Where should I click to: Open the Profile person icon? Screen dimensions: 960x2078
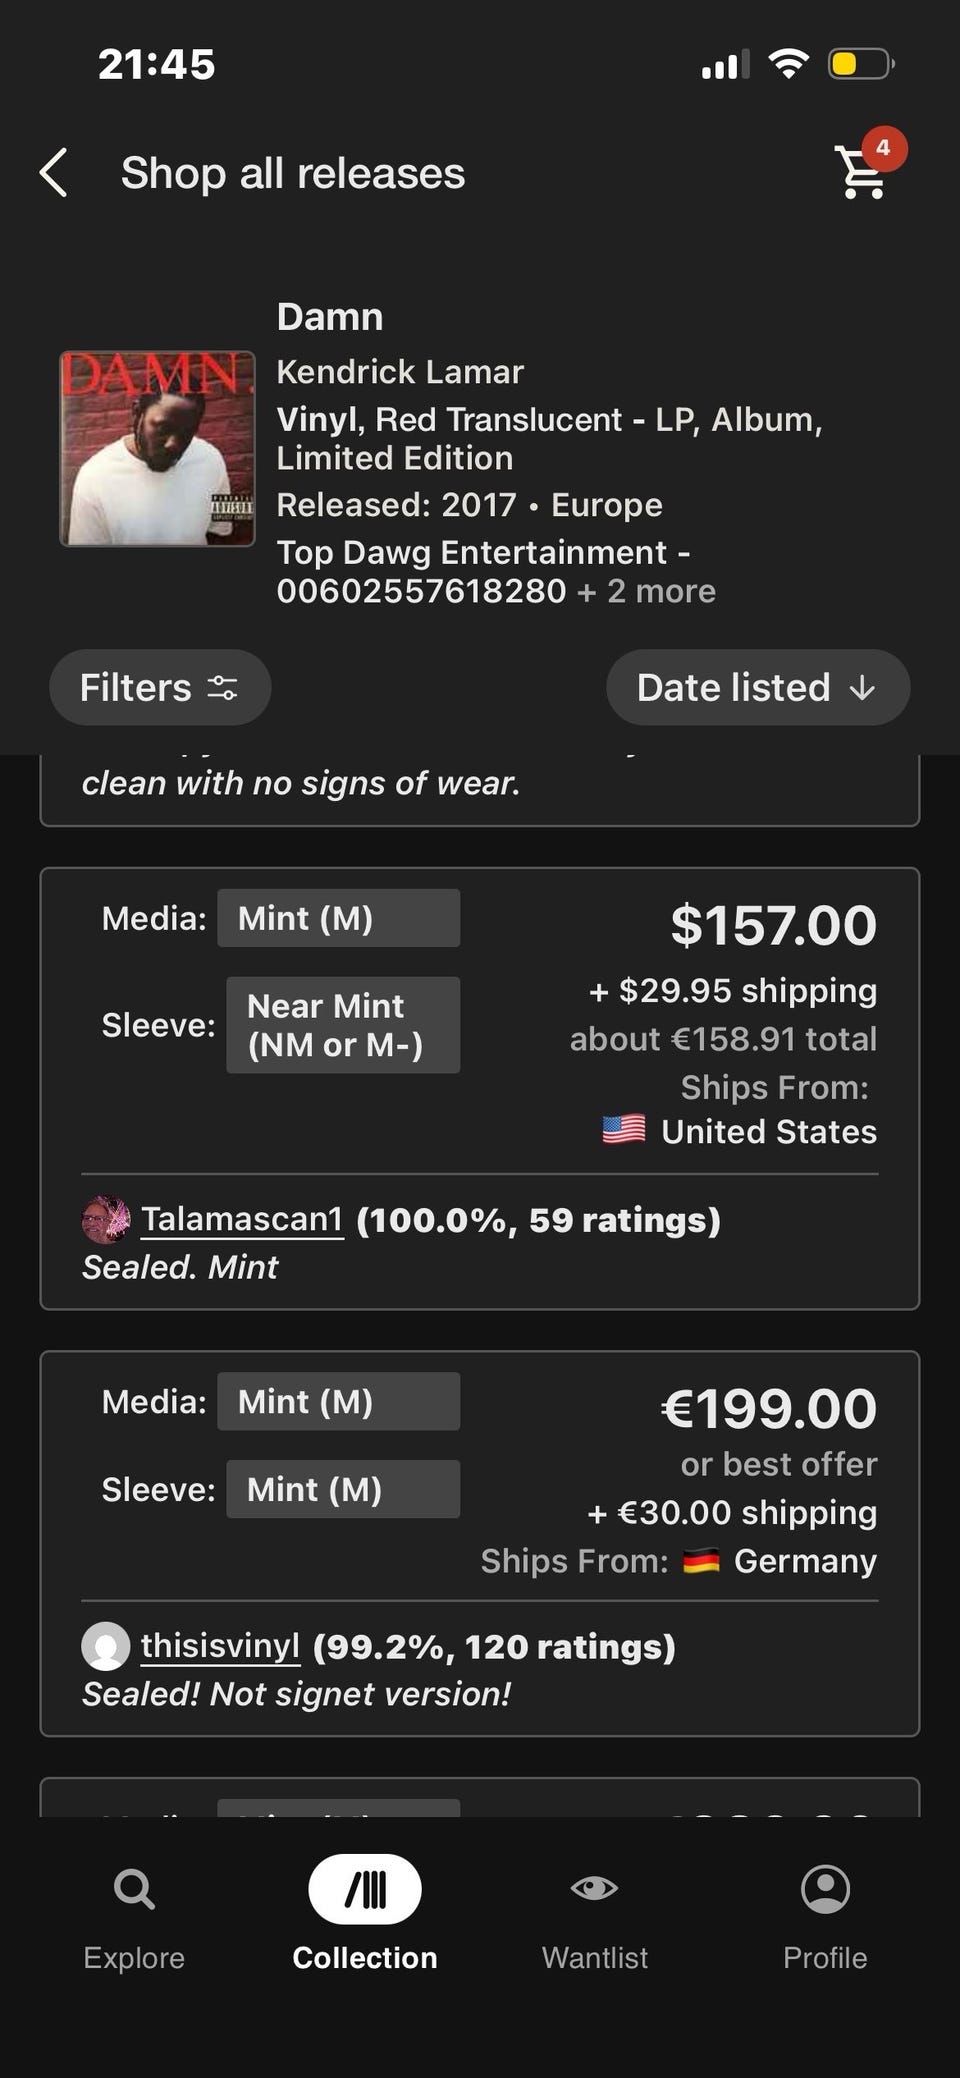pos(825,1889)
